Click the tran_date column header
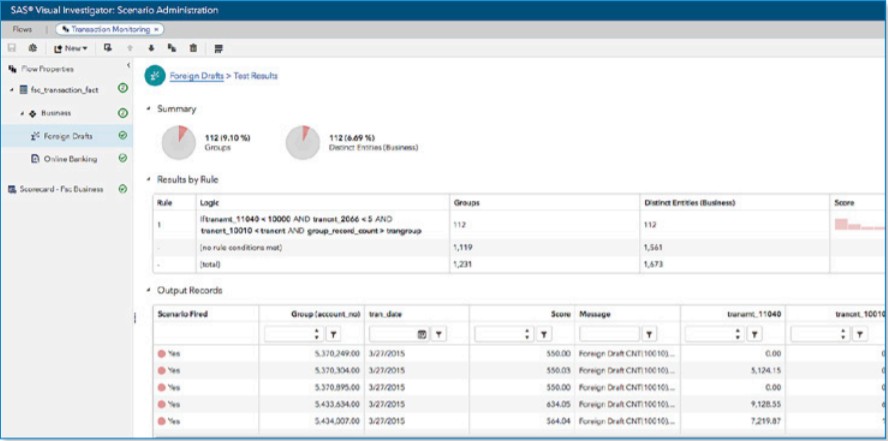The width and height of the screenshot is (888, 441). 417,314
